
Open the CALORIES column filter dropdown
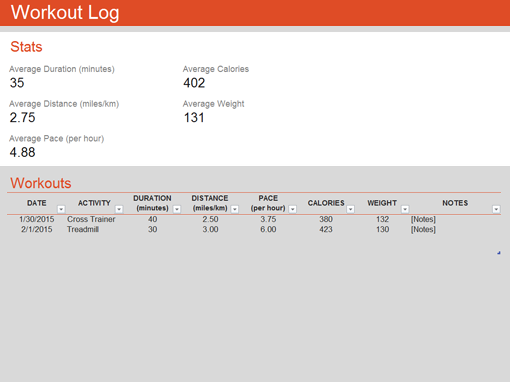click(350, 209)
